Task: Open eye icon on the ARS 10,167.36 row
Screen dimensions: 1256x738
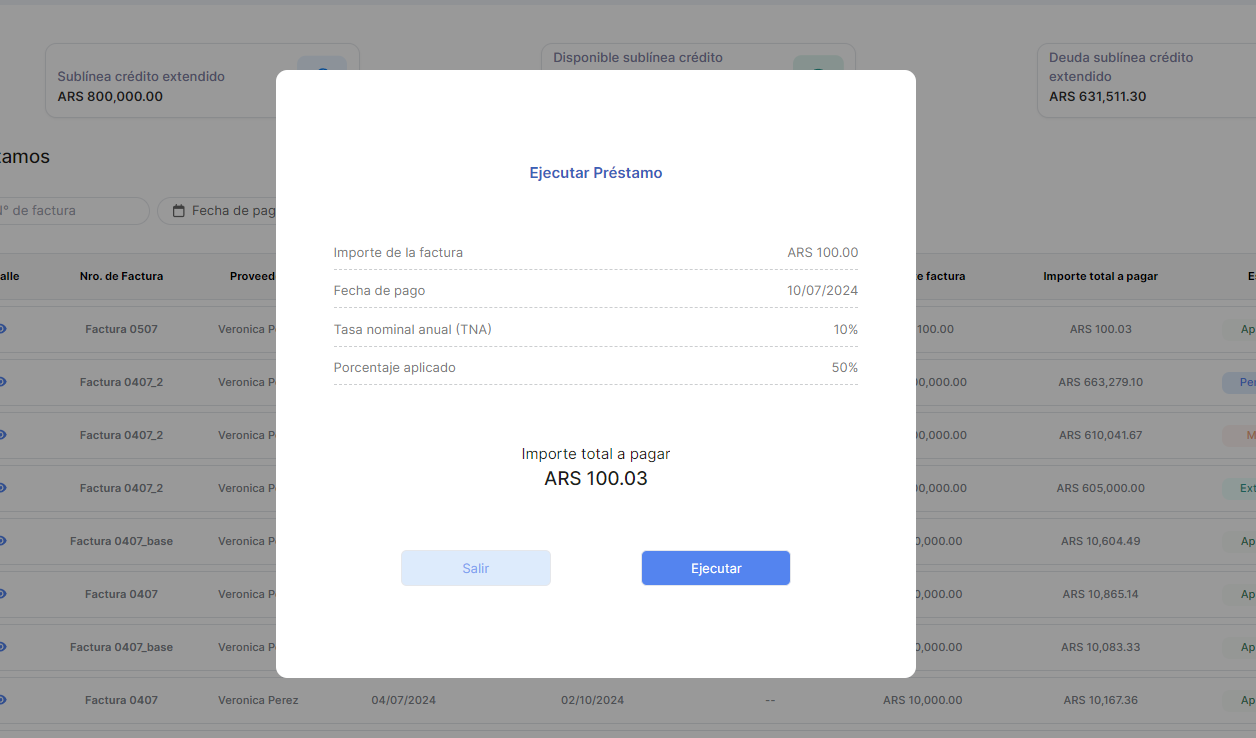Action: [x=2, y=700]
